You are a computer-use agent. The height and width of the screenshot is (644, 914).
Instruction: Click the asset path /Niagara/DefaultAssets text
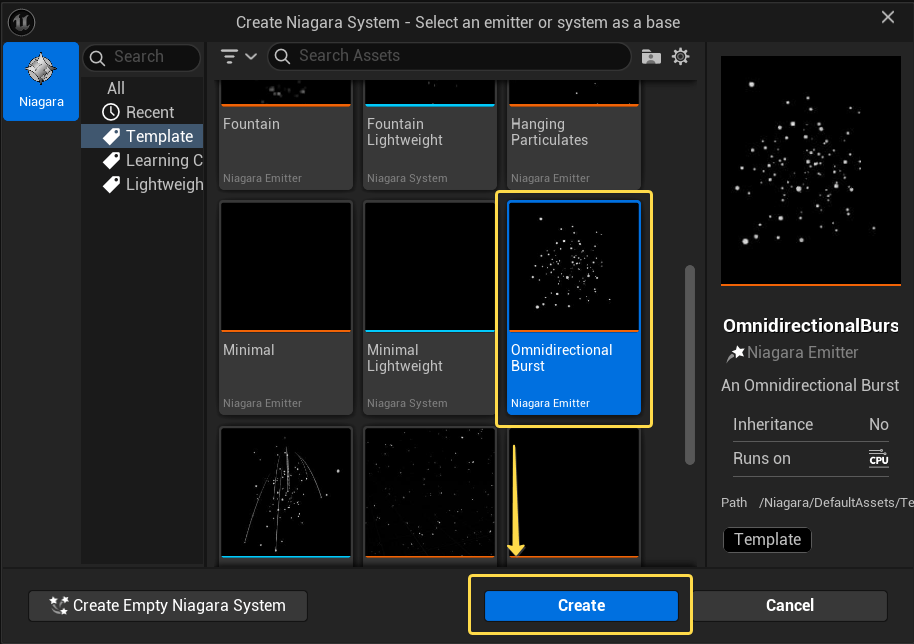tap(836, 502)
